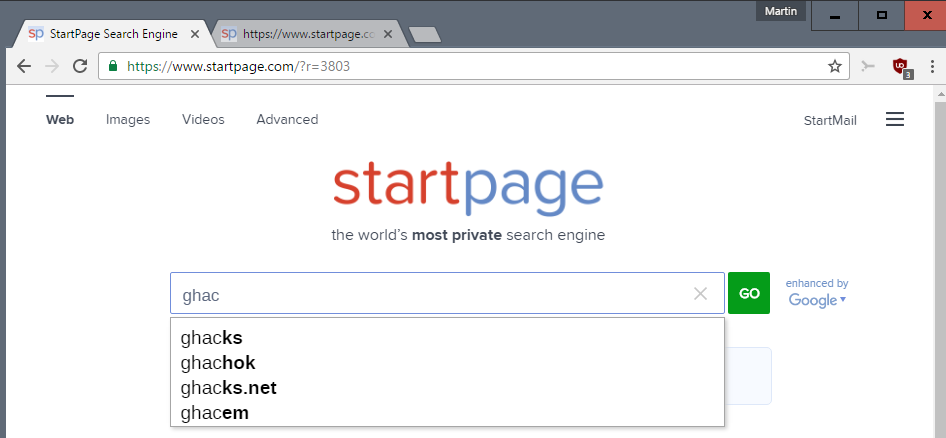Click the greyed extension icon beside the star
This screenshot has width=946, height=438.
click(x=868, y=66)
